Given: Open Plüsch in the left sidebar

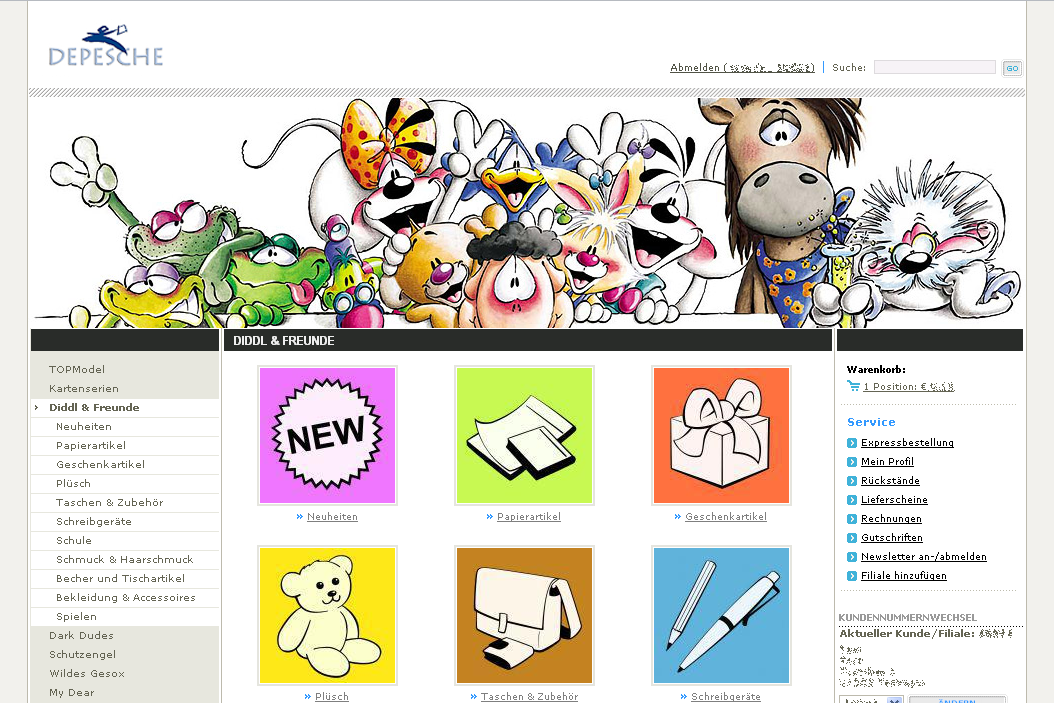Looking at the screenshot, I should point(73,483).
